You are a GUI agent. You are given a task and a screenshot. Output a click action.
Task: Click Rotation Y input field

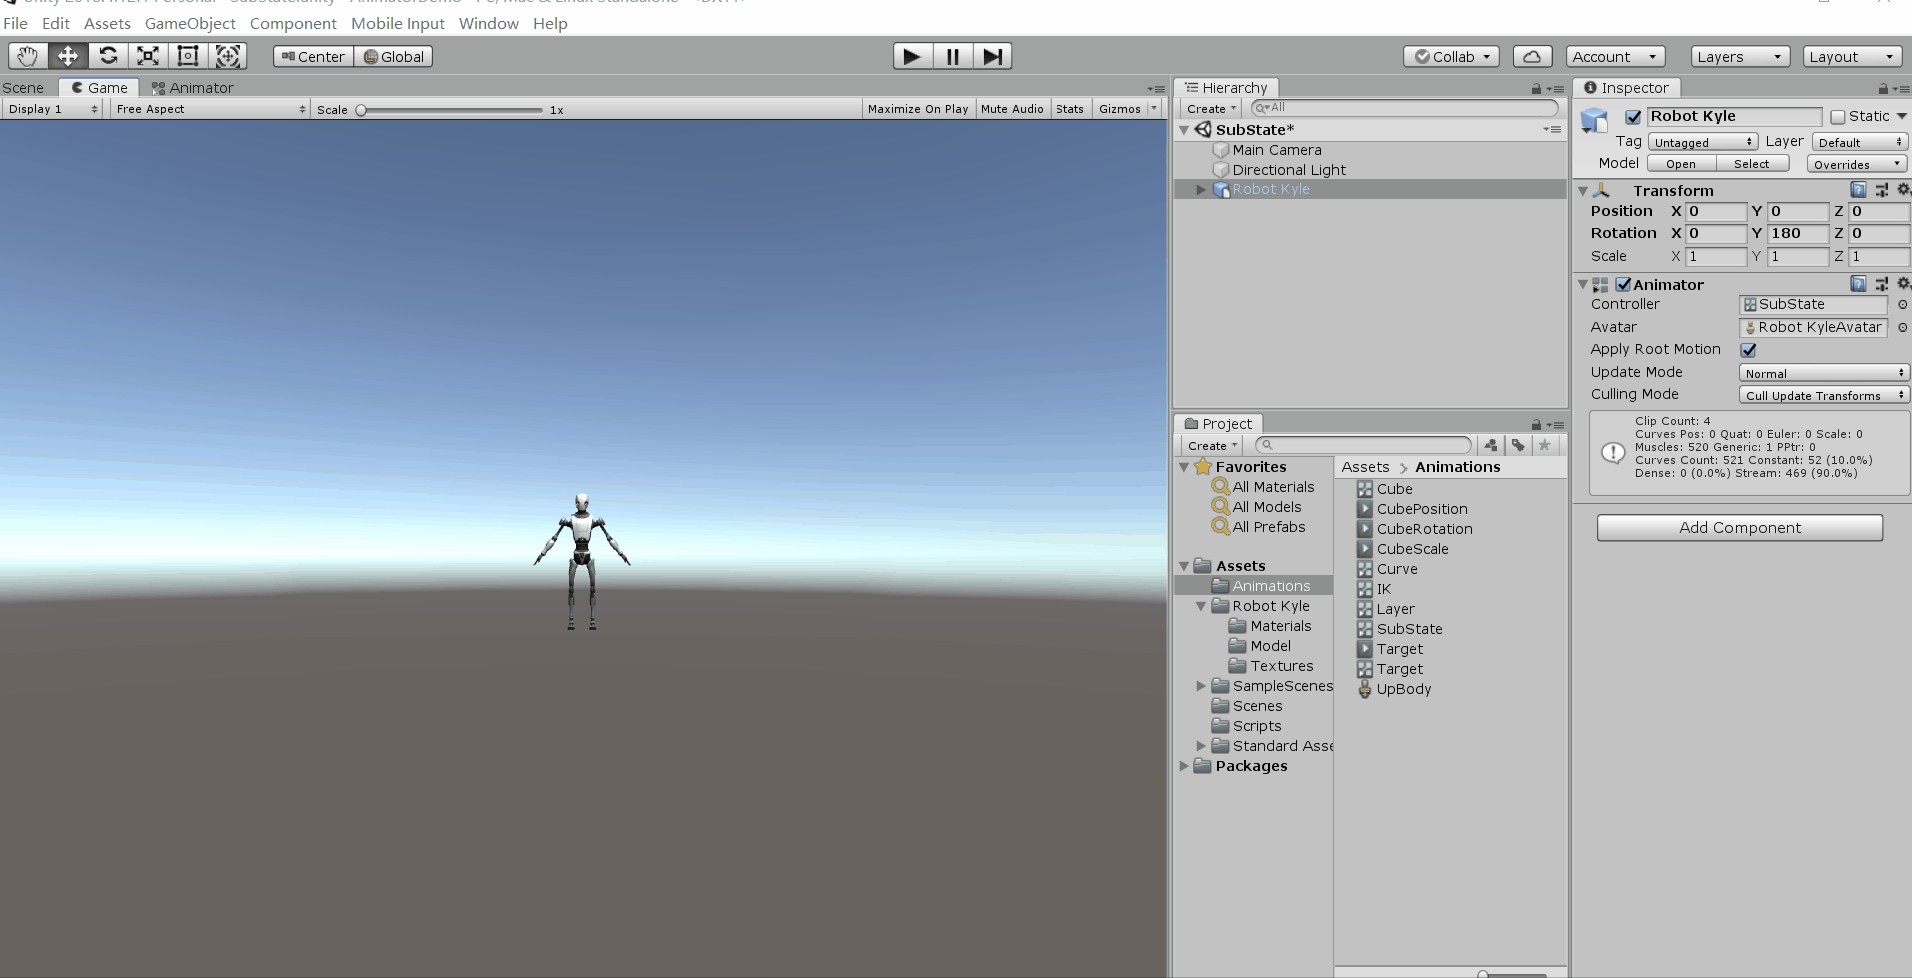pos(1798,233)
